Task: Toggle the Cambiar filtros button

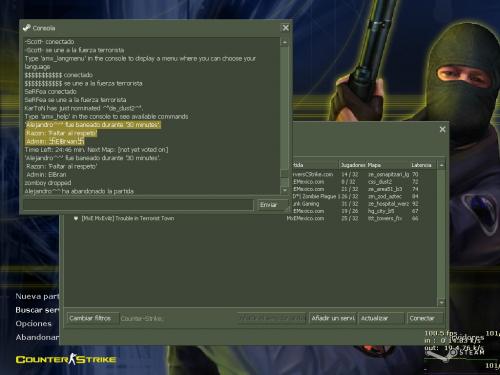Action: click(92, 318)
